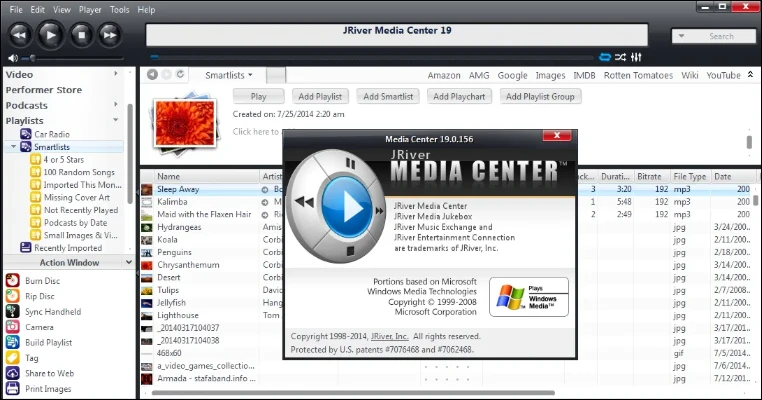762x400 pixels.
Task: Open the Help menu
Action: tap(146, 9)
